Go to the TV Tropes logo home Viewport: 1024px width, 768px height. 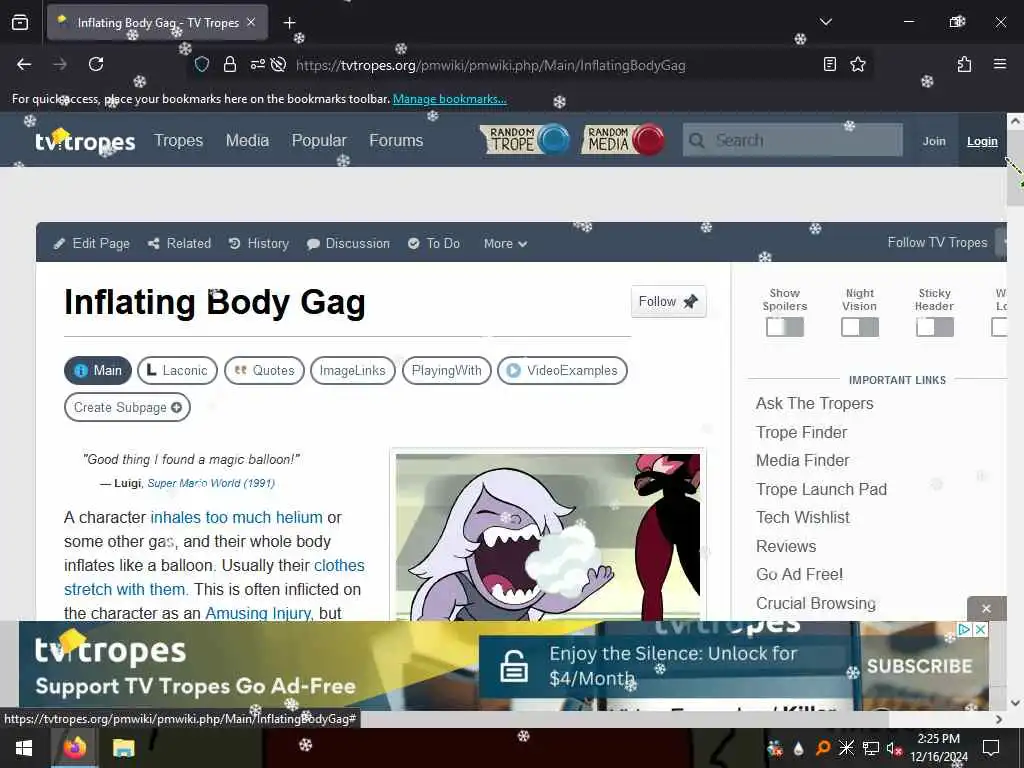click(85, 140)
